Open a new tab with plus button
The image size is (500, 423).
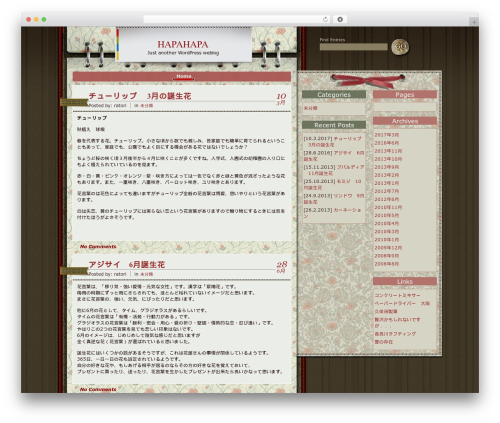pos(474,22)
